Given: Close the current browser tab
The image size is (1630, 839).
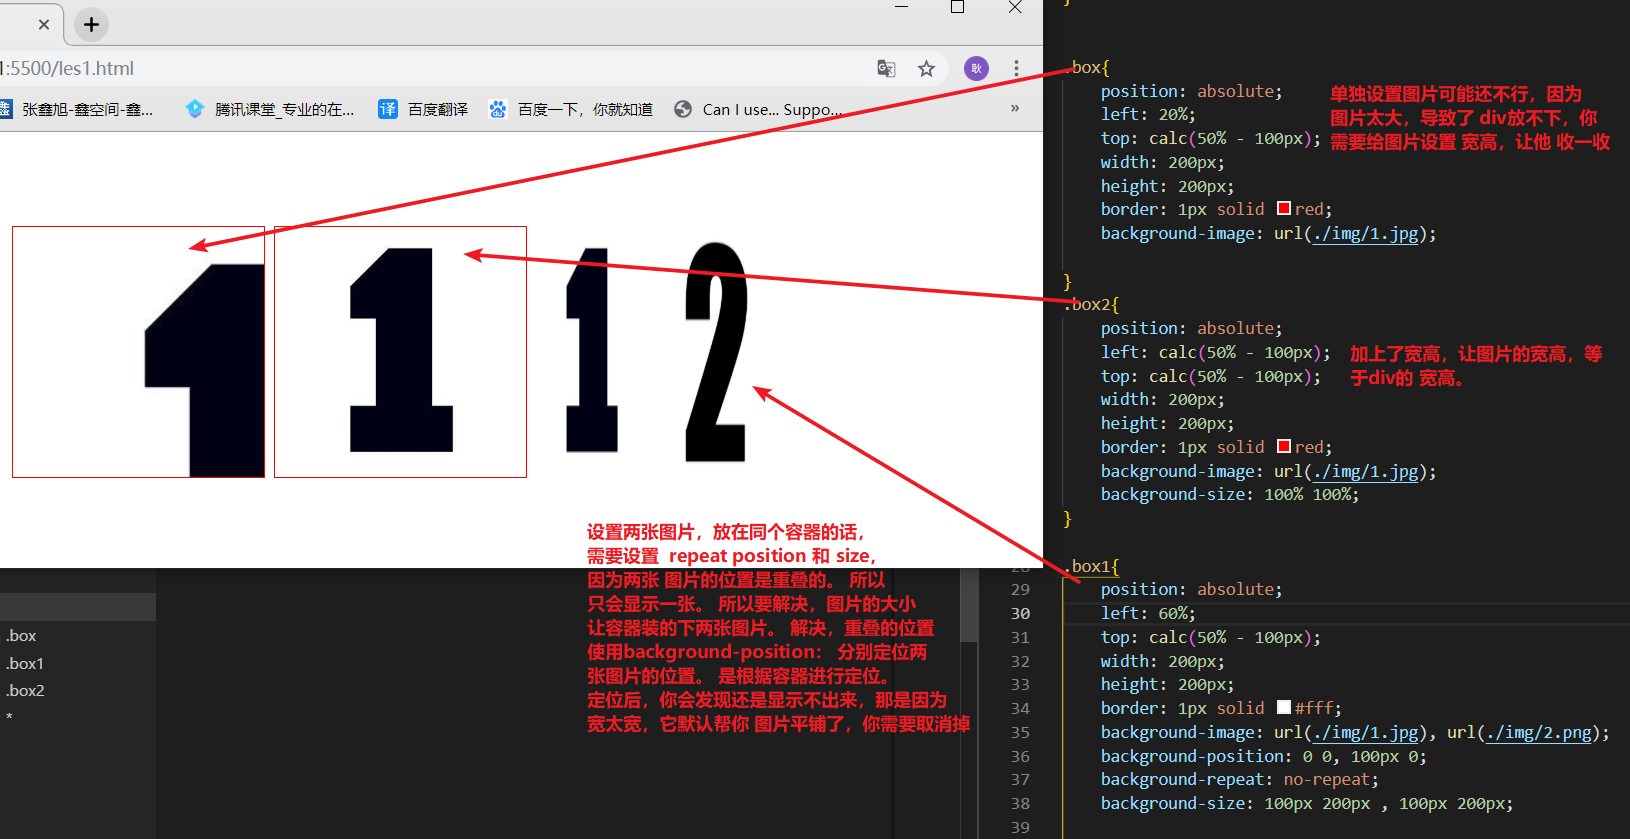Looking at the screenshot, I should click(x=44, y=24).
